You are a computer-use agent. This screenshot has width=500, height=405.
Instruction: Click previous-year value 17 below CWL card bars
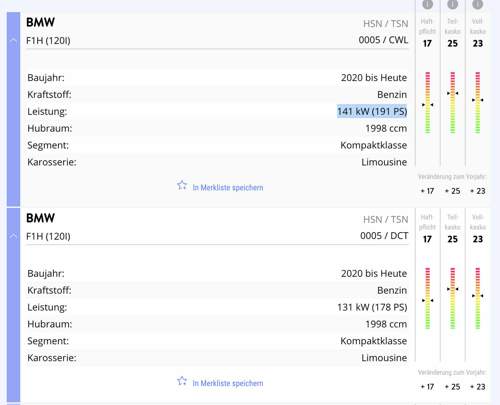[x=427, y=191]
